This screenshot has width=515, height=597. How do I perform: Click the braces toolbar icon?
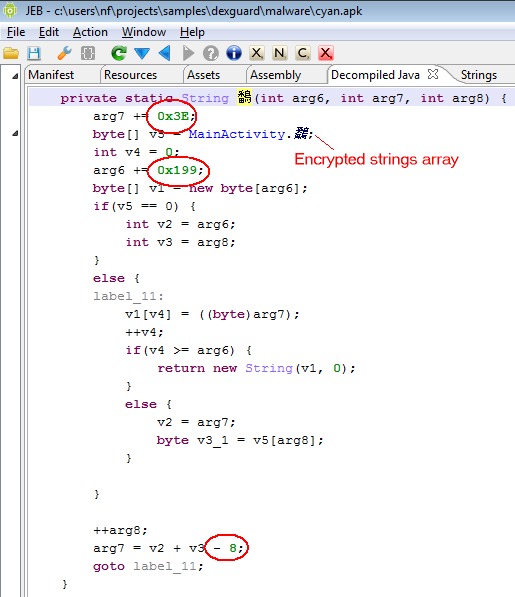click(x=88, y=53)
